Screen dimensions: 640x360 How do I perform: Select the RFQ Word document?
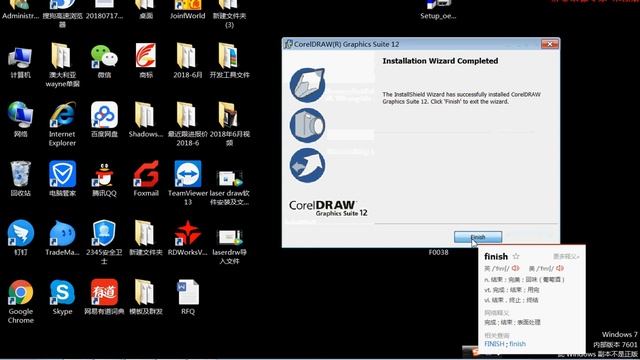(x=188, y=297)
